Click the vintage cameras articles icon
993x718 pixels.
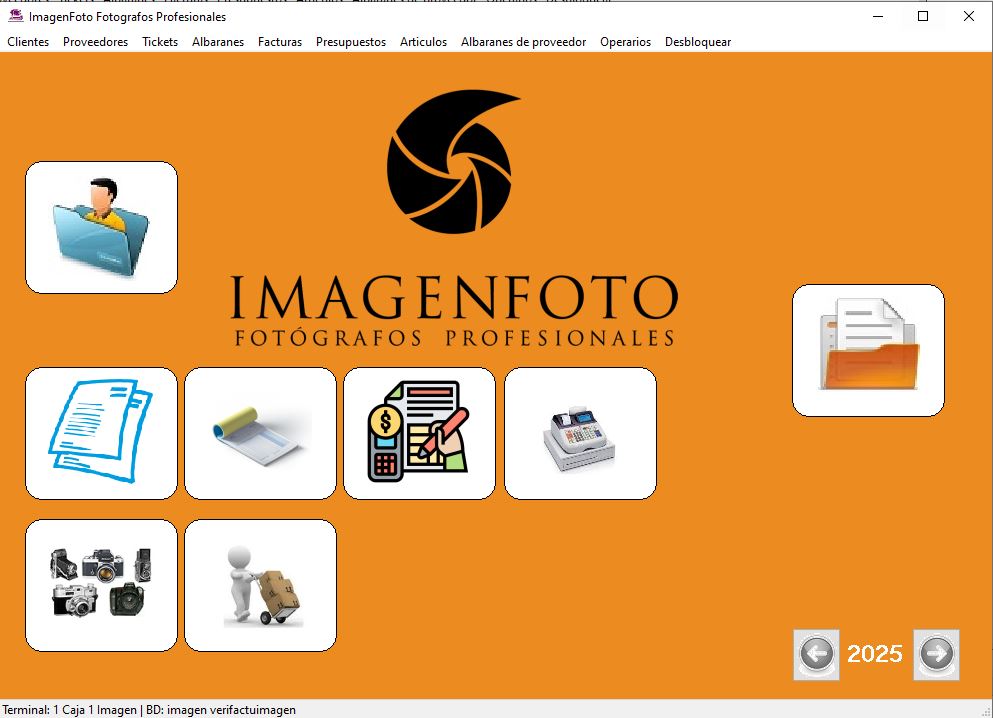click(x=101, y=585)
